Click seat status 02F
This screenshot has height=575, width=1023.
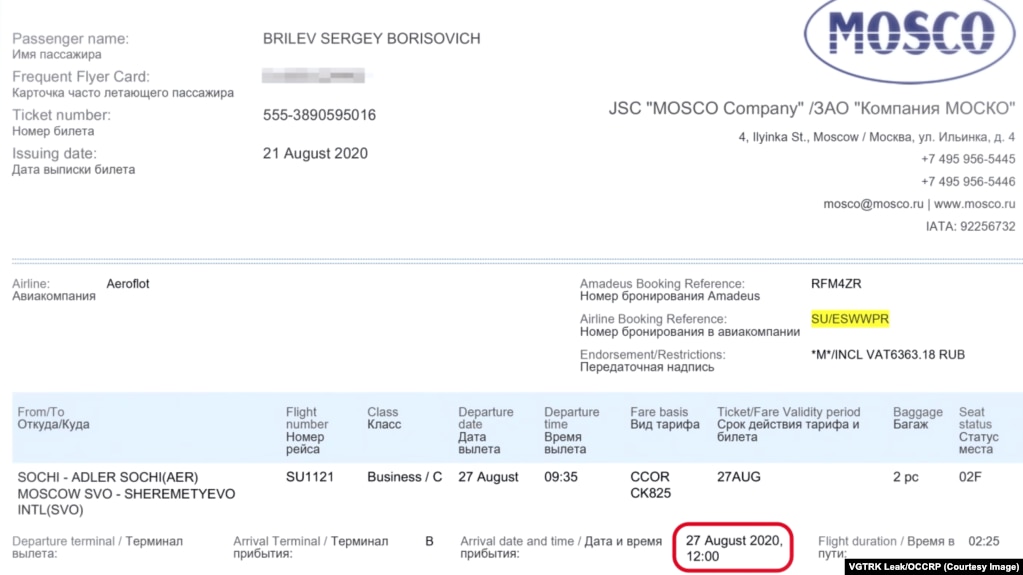point(968,477)
